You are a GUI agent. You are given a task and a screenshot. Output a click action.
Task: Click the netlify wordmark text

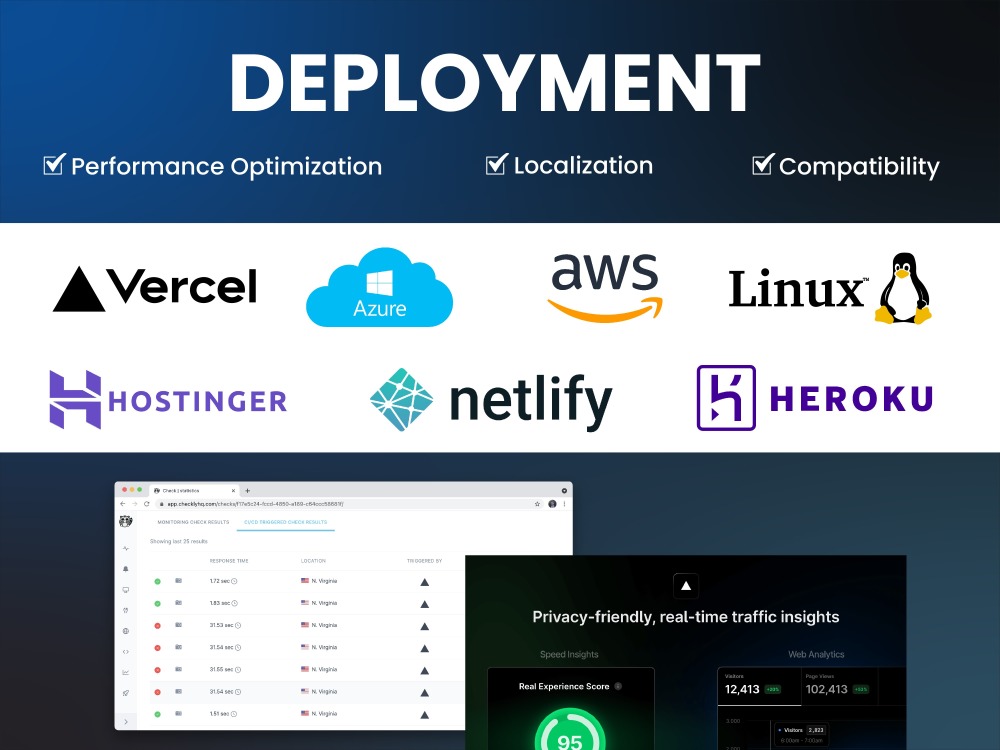[x=531, y=402]
